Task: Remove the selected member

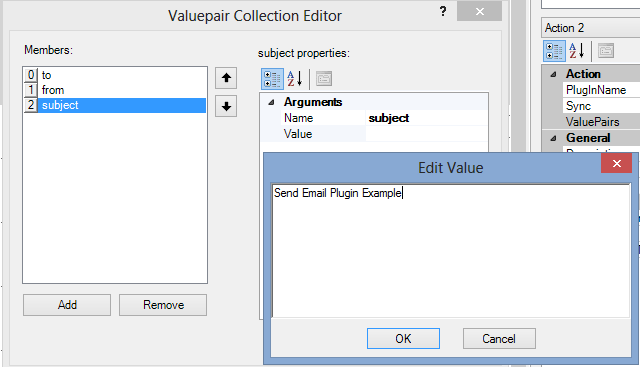Action: [163, 305]
